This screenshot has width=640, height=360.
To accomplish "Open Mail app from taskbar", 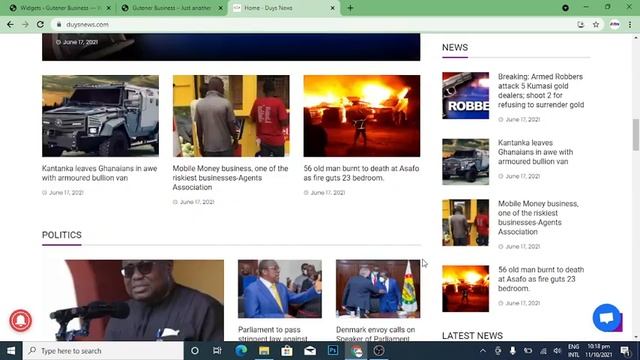I will click(x=310, y=351).
